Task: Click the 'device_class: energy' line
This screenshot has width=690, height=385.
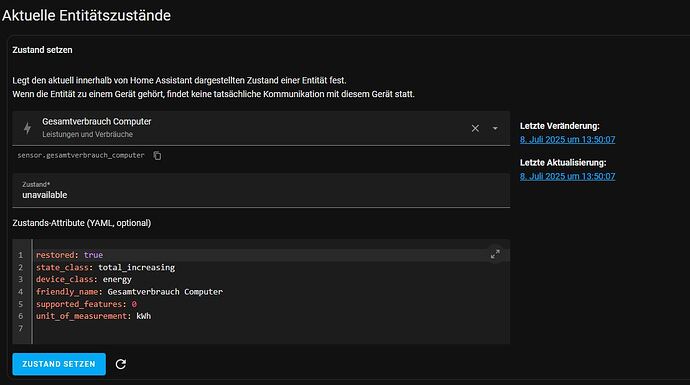Action: (84, 279)
